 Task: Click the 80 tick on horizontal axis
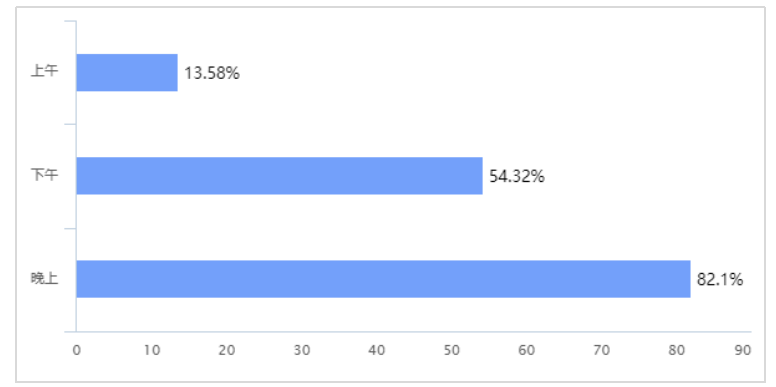tap(677, 350)
